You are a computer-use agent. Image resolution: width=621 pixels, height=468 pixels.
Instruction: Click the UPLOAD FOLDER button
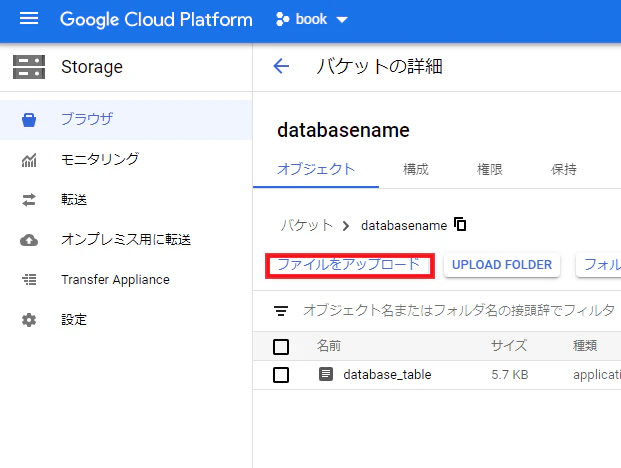tap(502, 265)
